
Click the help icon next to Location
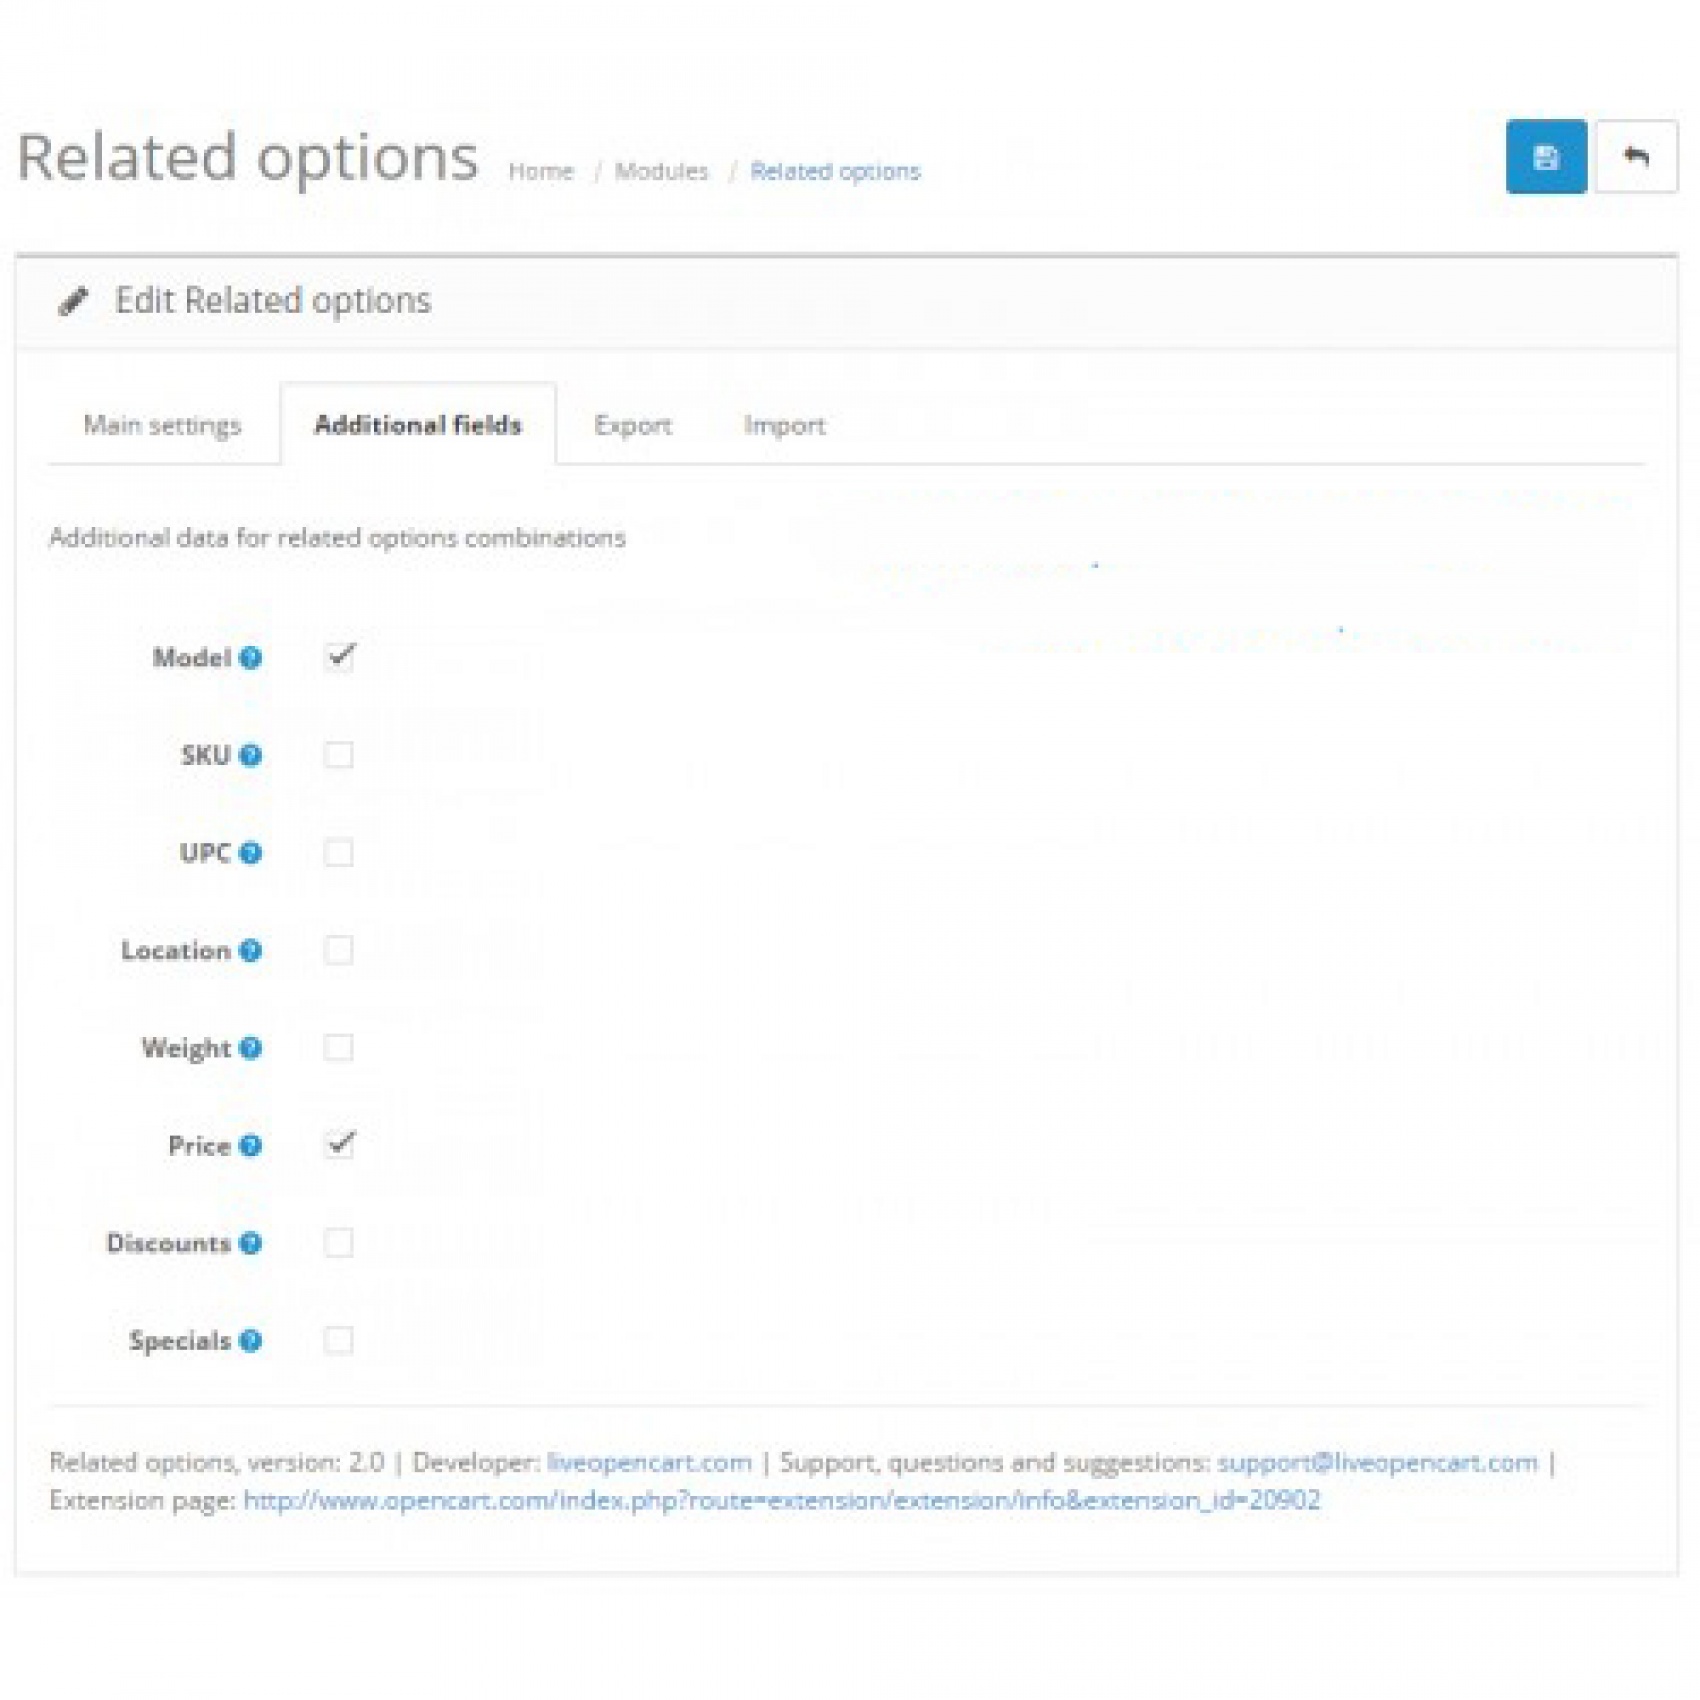tap(251, 950)
